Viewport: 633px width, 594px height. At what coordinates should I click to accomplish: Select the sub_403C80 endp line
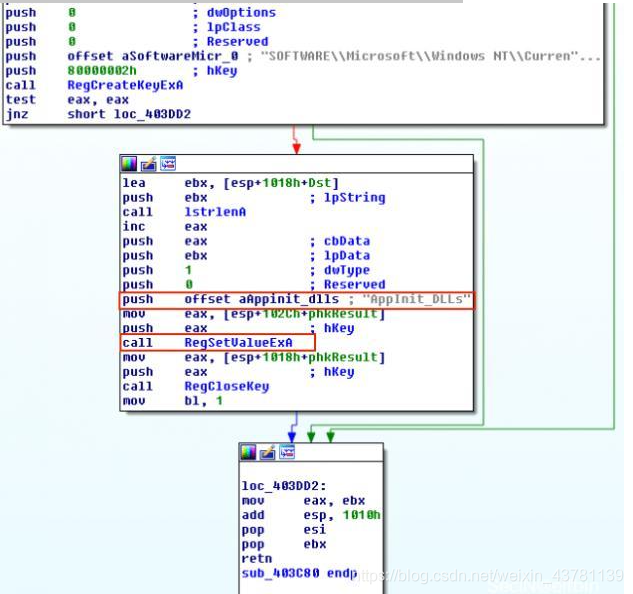pos(299,573)
